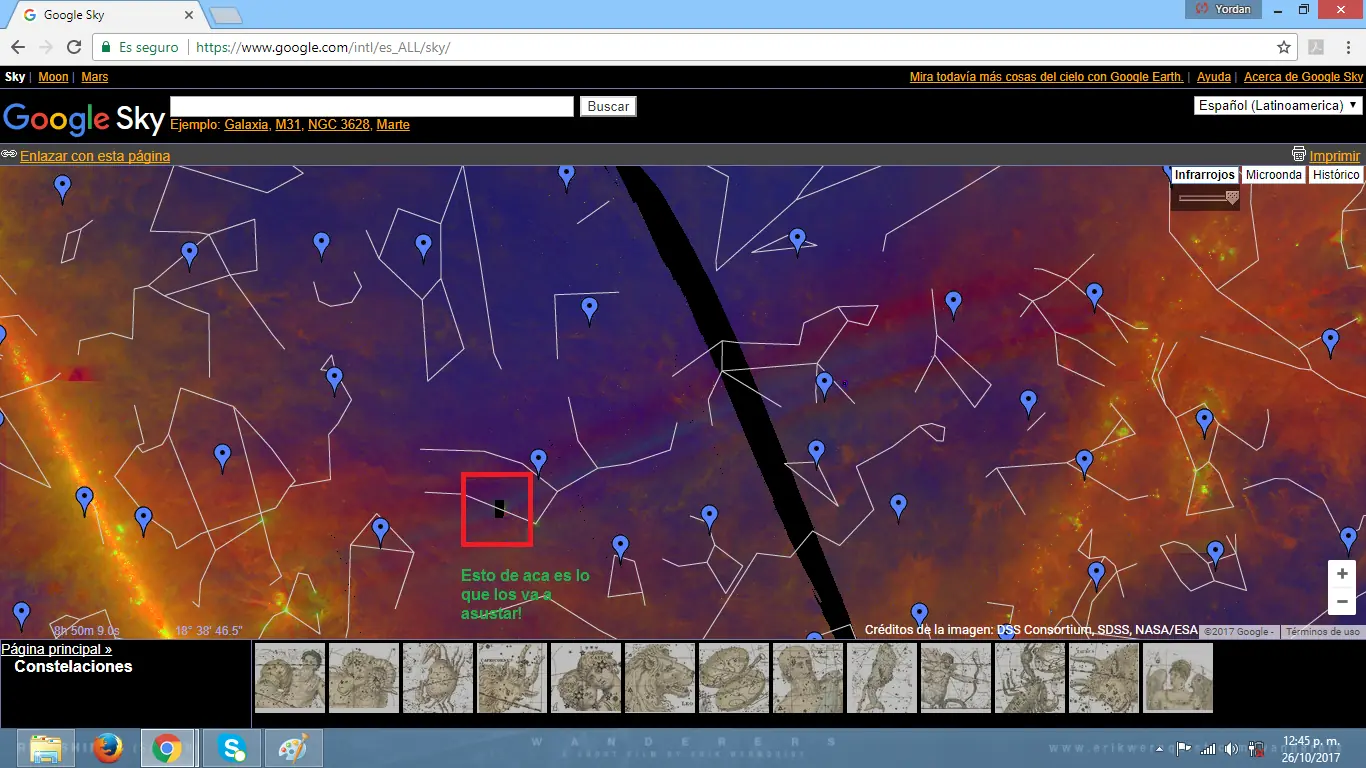Open the Chrome three-dot menu
The height and width of the screenshot is (768, 1366).
(x=1346, y=47)
